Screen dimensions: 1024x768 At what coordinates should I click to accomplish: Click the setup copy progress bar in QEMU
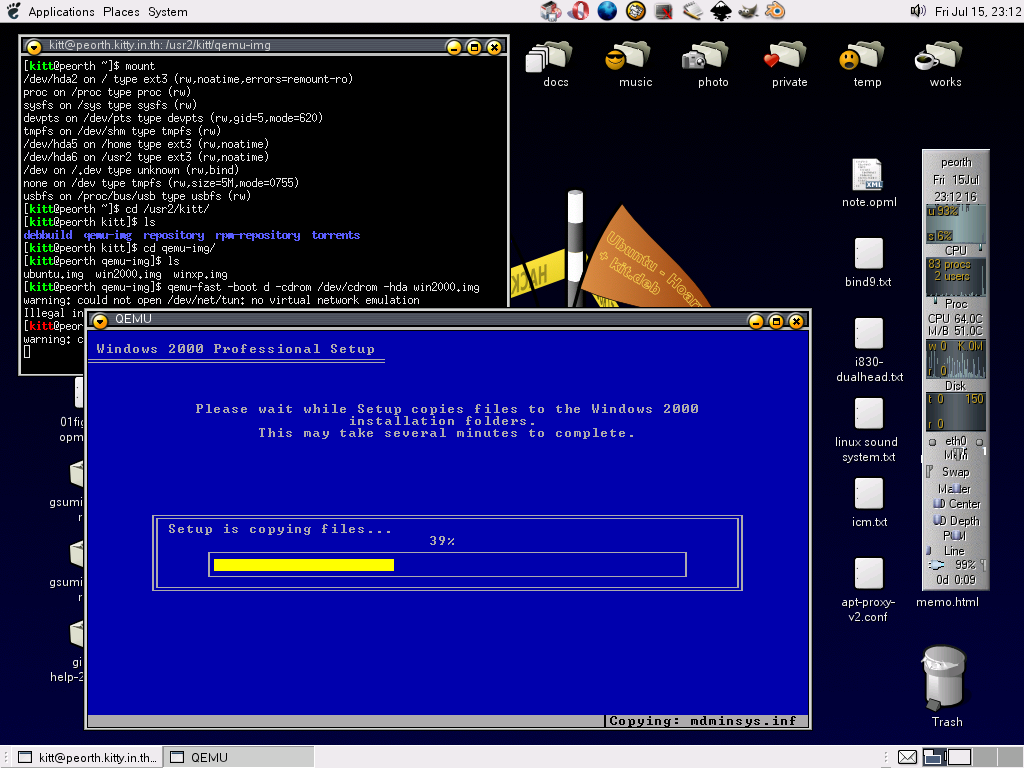(x=447, y=565)
